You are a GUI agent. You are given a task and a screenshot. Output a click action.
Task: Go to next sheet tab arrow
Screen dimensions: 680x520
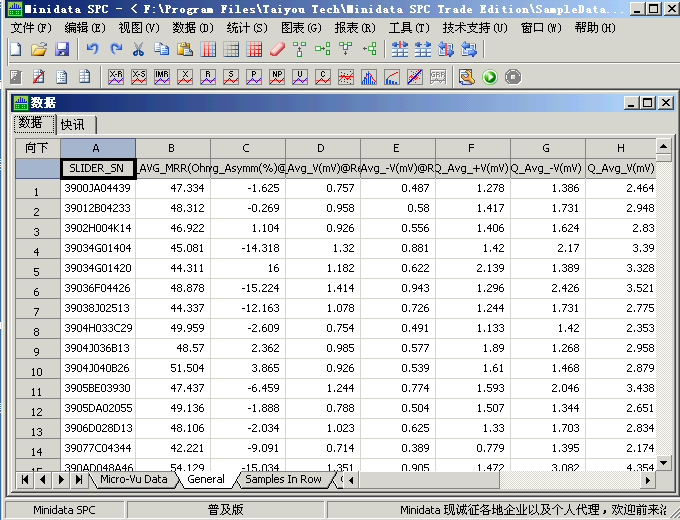click(x=61, y=479)
